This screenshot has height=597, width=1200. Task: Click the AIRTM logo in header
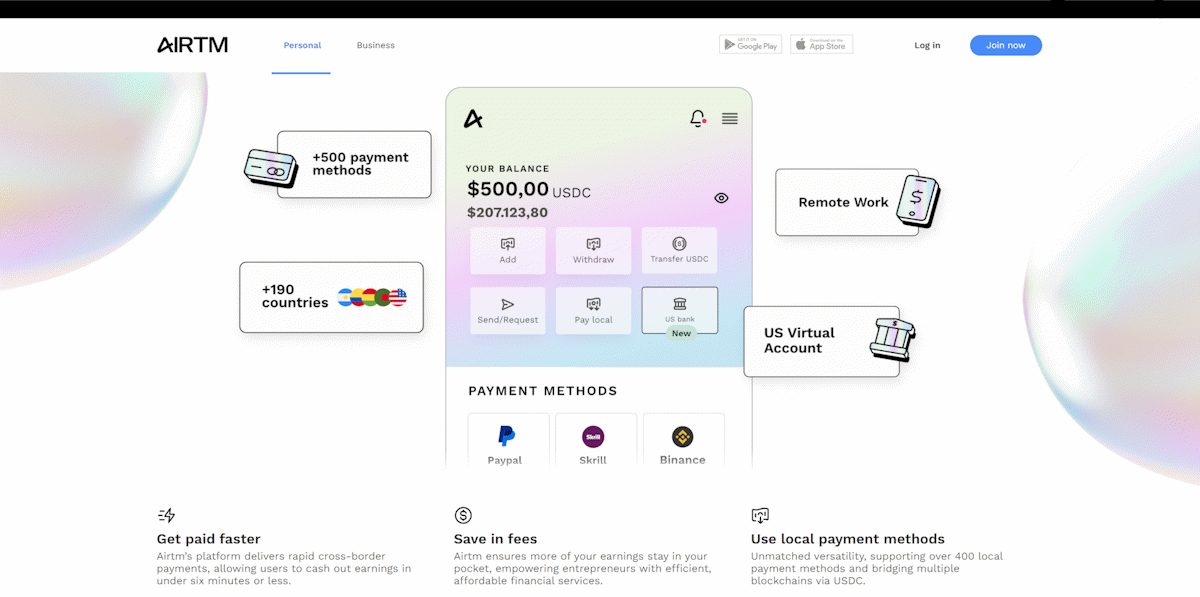tap(192, 45)
